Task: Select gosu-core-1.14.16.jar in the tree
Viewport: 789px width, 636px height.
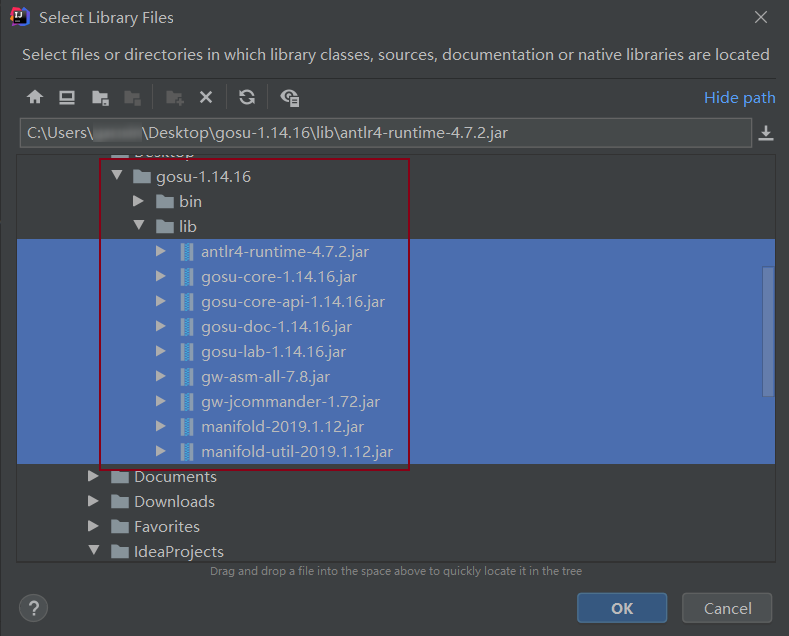Action: click(278, 276)
